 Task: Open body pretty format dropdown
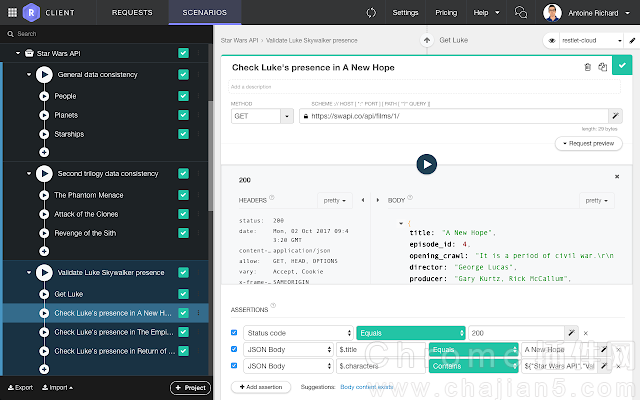tap(597, 200)
